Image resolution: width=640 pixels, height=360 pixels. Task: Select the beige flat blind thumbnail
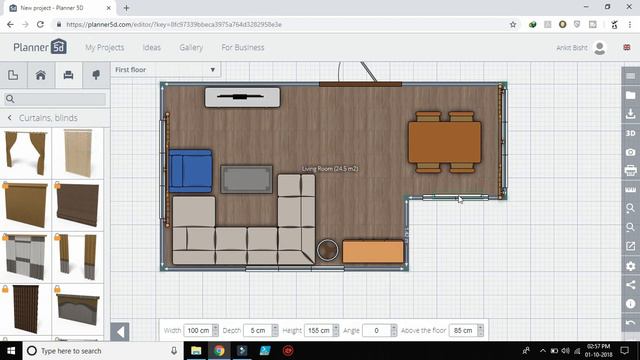pyautogui.click(x=78, y=153)
